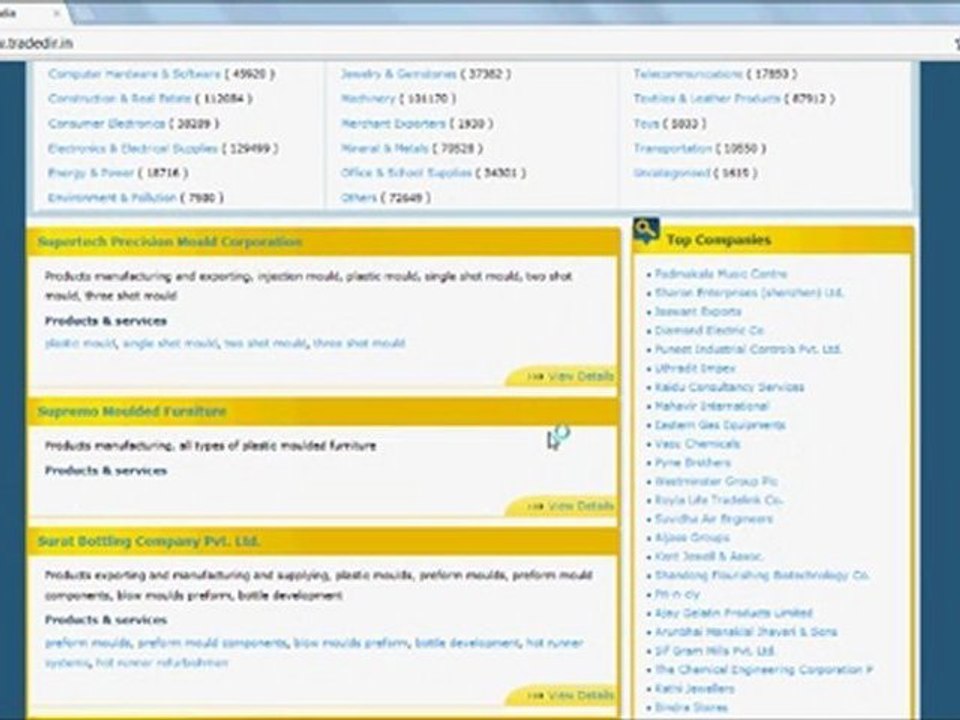Screen dimensions: 960x720
Task: Open Puneet Industrial Controls Pvt. Ltd.
Action: click(x=748, y=350)
